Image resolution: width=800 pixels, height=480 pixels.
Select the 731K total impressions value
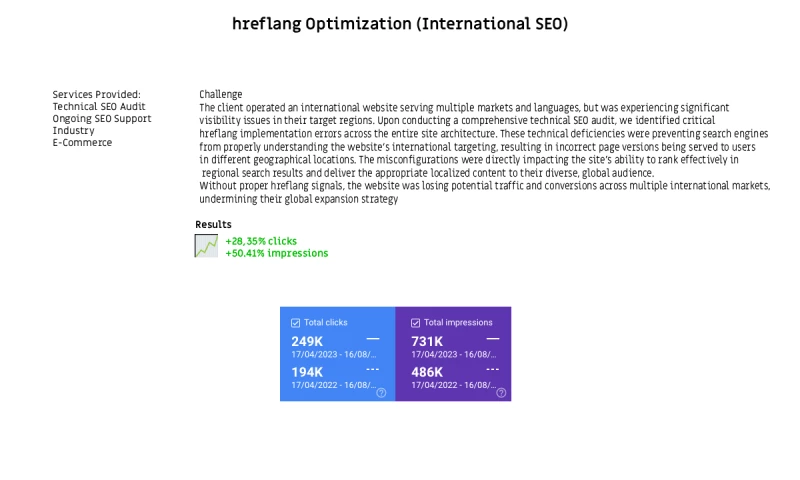pyautogui.click(x=427, y=341)
